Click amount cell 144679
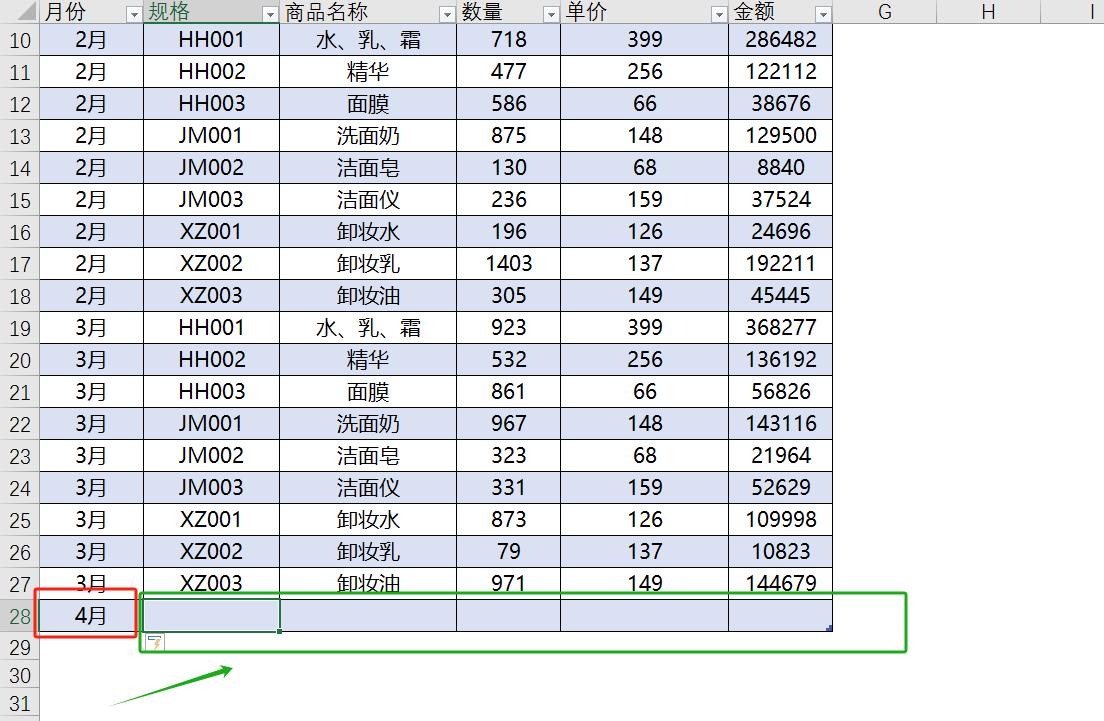1104x721 pixels. (781, 584)
